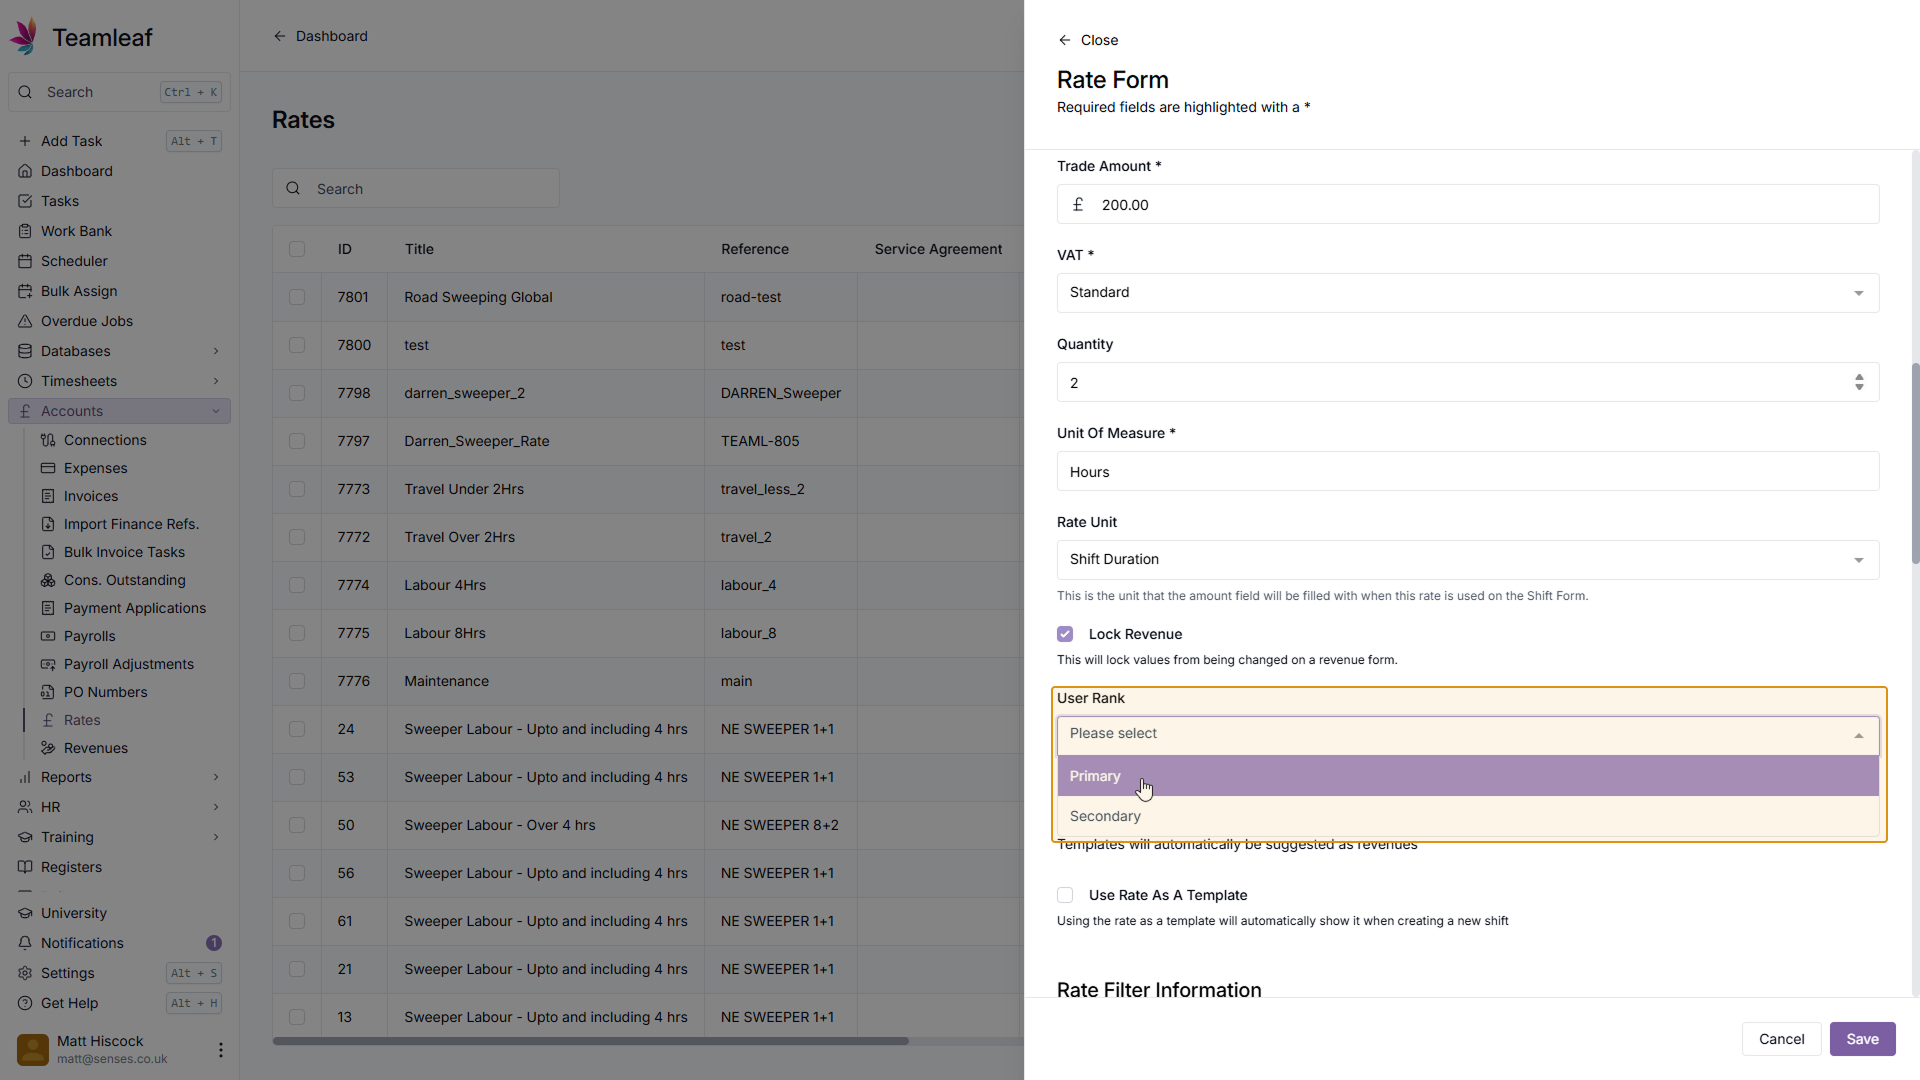Expand the Rate Unit Shift Duration dropdown
The width and height of the screenshot is (1920, 1080).
pyautogui.click(x=1467, y=560)
